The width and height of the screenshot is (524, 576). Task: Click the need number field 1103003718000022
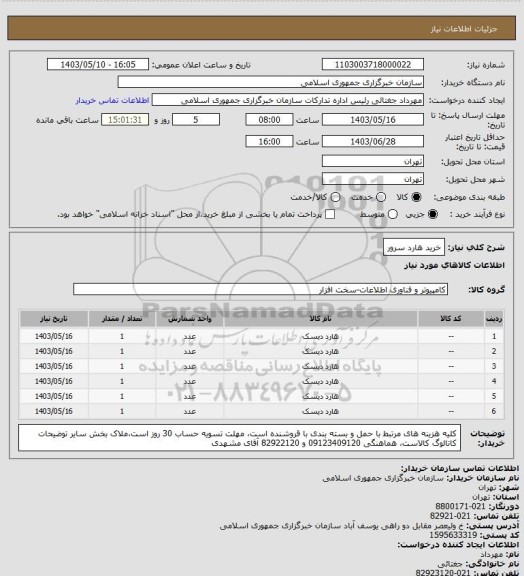[x=373, y=65]
